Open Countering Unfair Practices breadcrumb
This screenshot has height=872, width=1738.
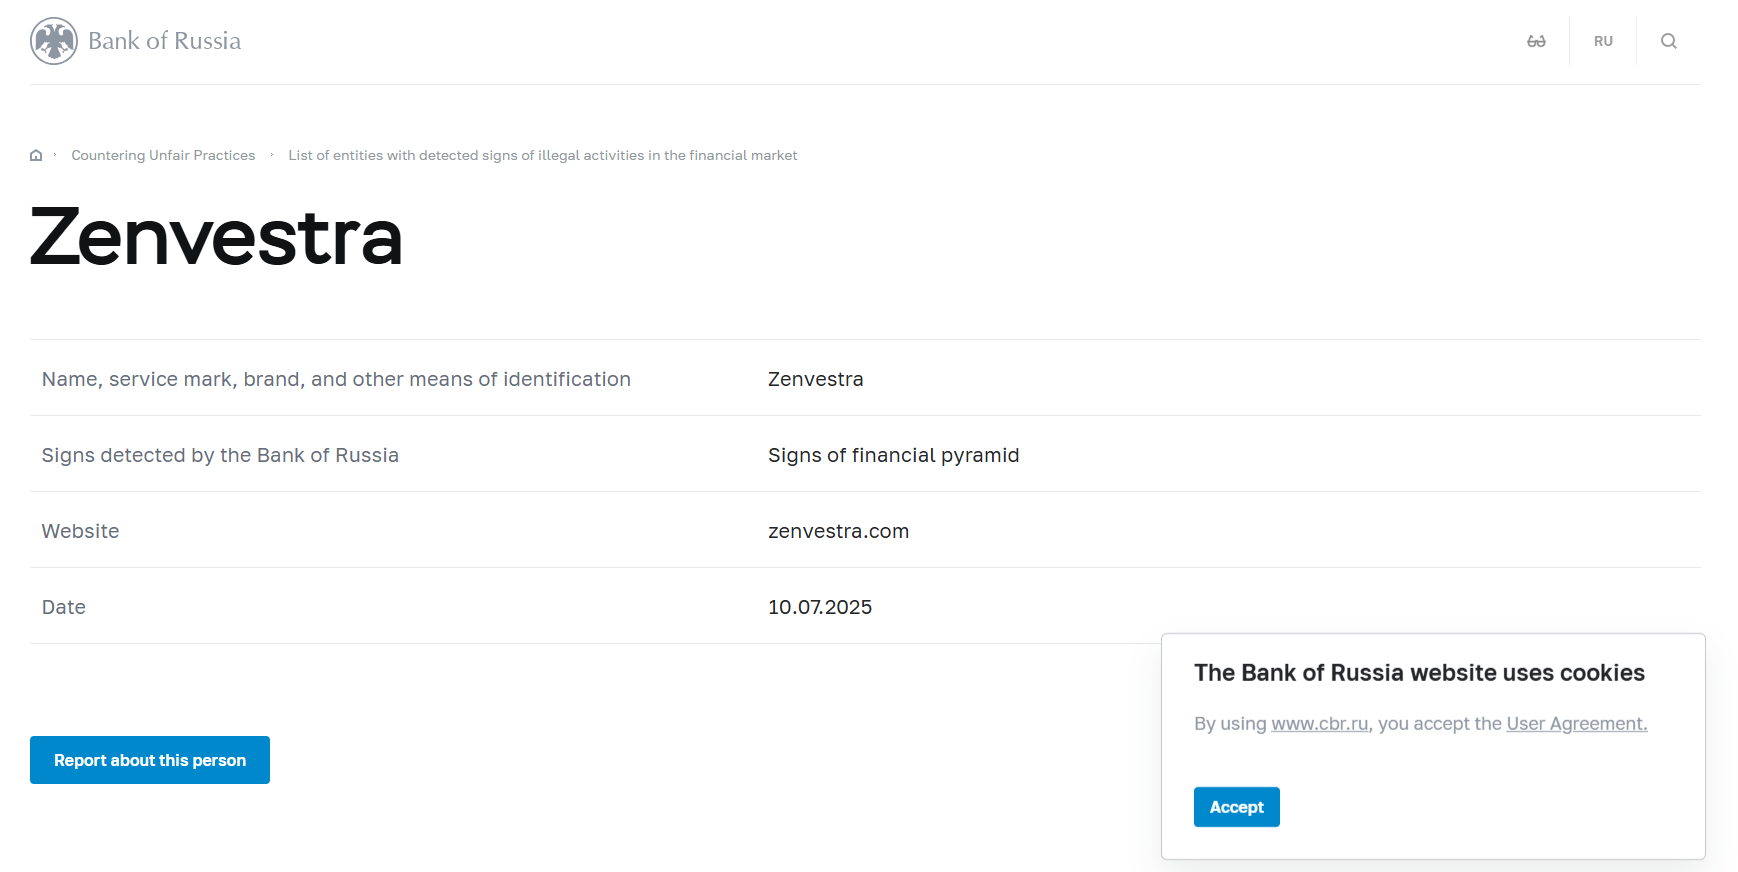[x=163, y=155]
